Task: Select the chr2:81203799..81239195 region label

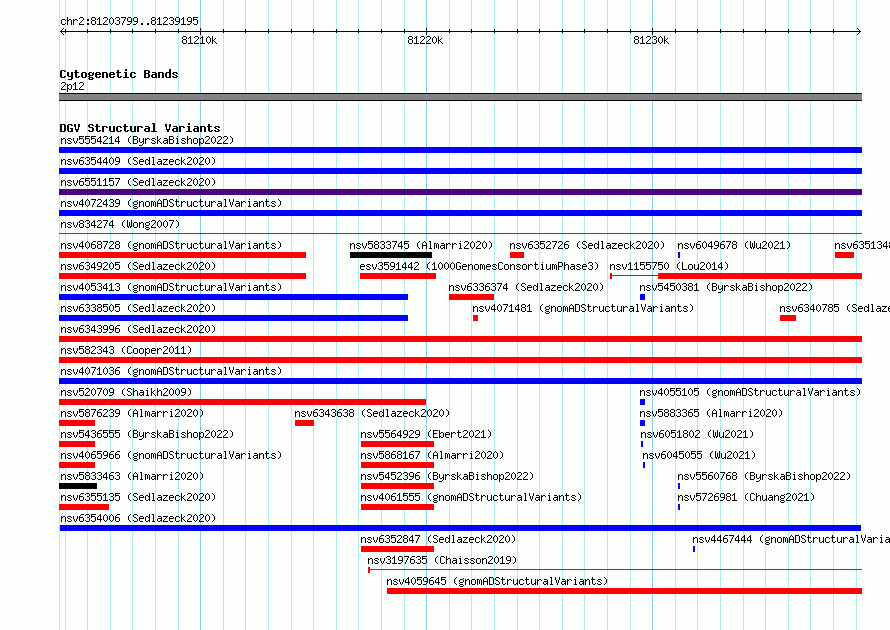Action: [129, 21]
